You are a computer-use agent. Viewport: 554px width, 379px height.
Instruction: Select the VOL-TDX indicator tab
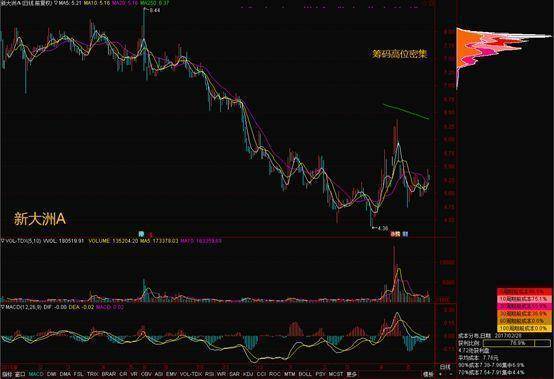(191, 374)
